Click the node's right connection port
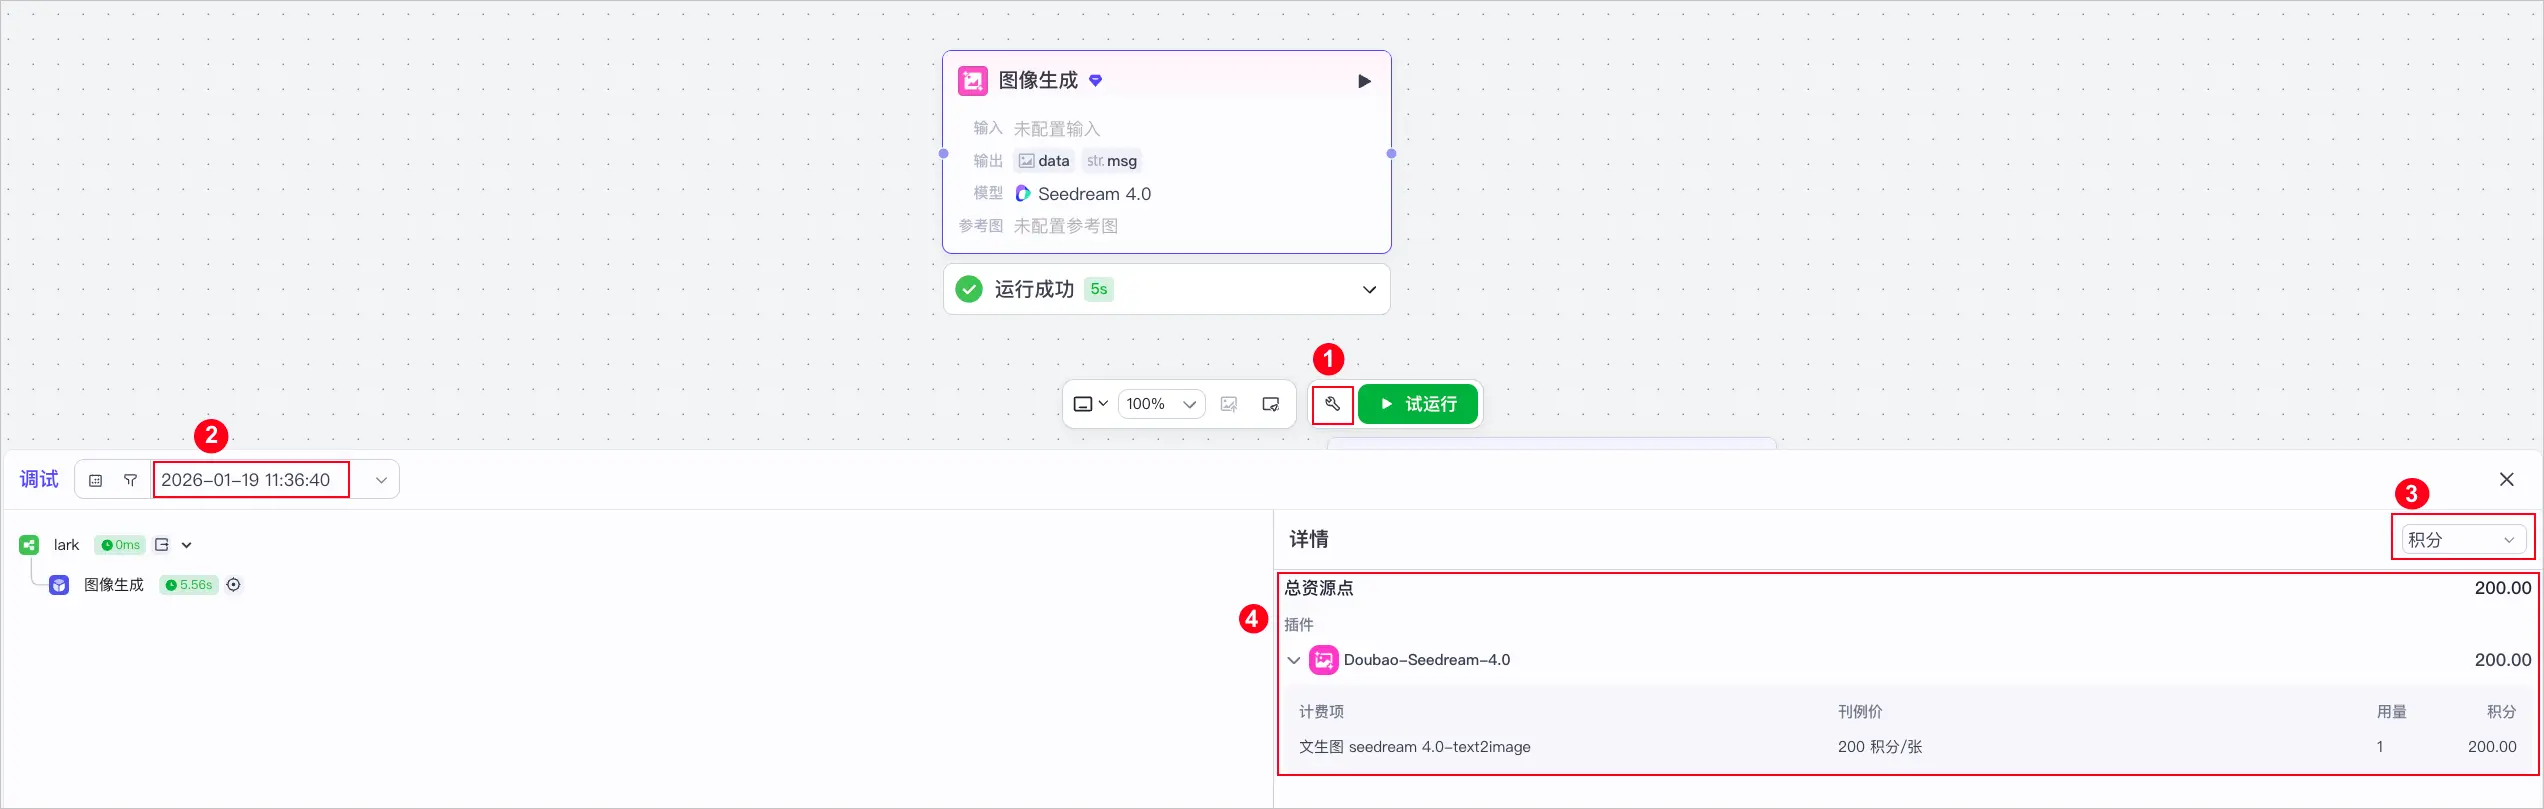2544x809 pixels. (1391, 154)
